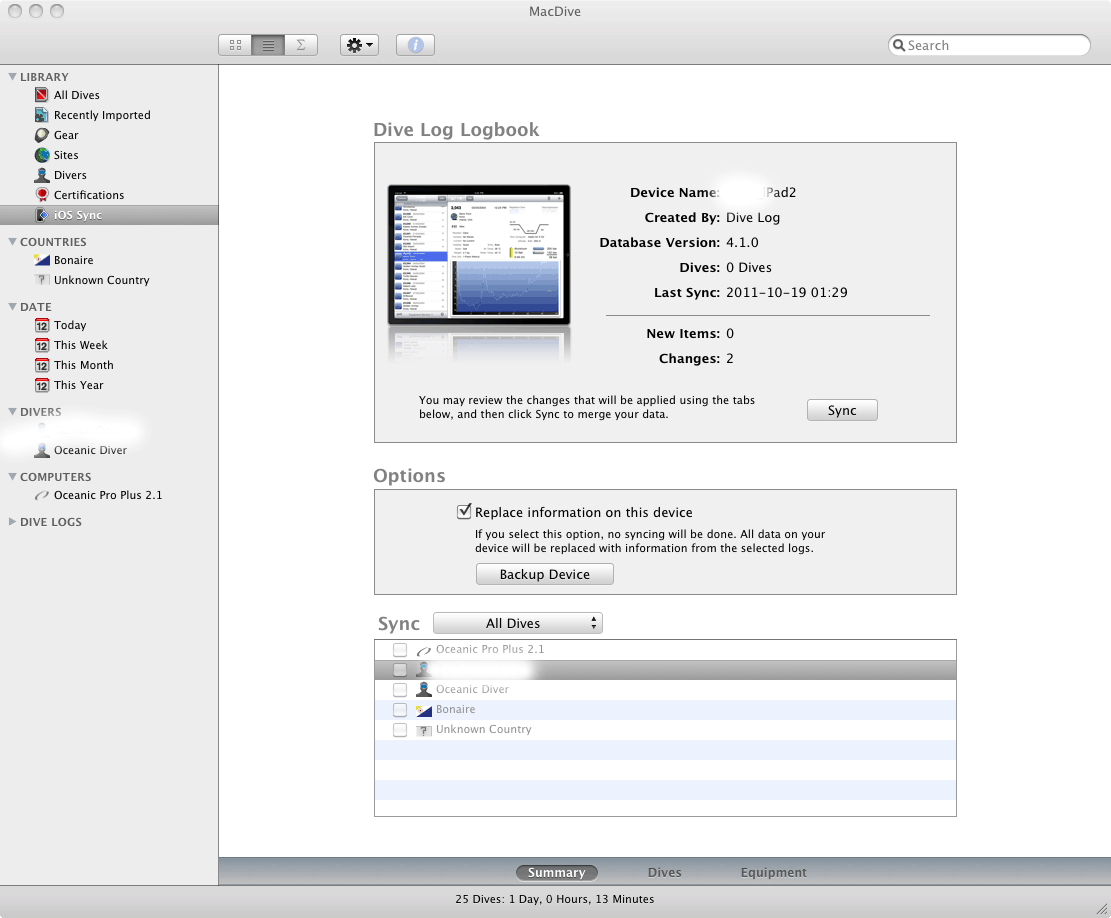Image resolution: width=1111 pixels, height=918 pixels.
Task: Click the grid view toolbar icon
Action: pos(235,45)
